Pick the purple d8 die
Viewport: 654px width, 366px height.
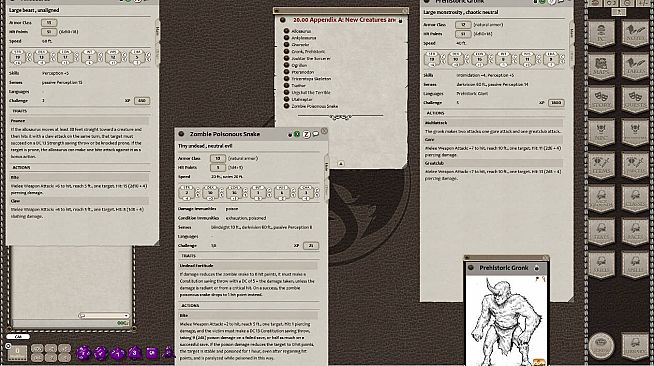point(134,353)
